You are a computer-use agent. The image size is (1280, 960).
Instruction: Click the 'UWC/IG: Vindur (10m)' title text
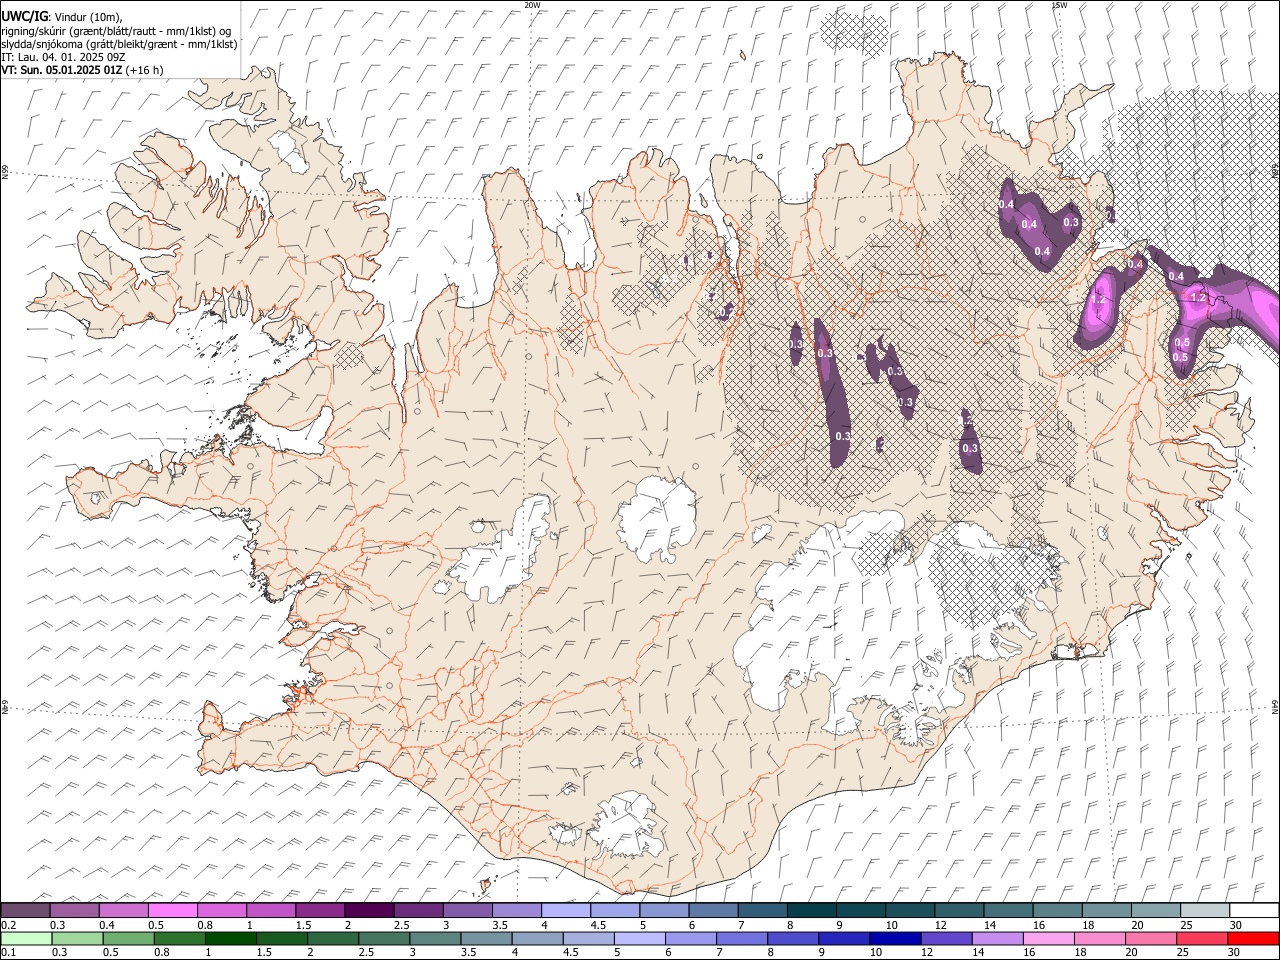(x=61, y=16)
